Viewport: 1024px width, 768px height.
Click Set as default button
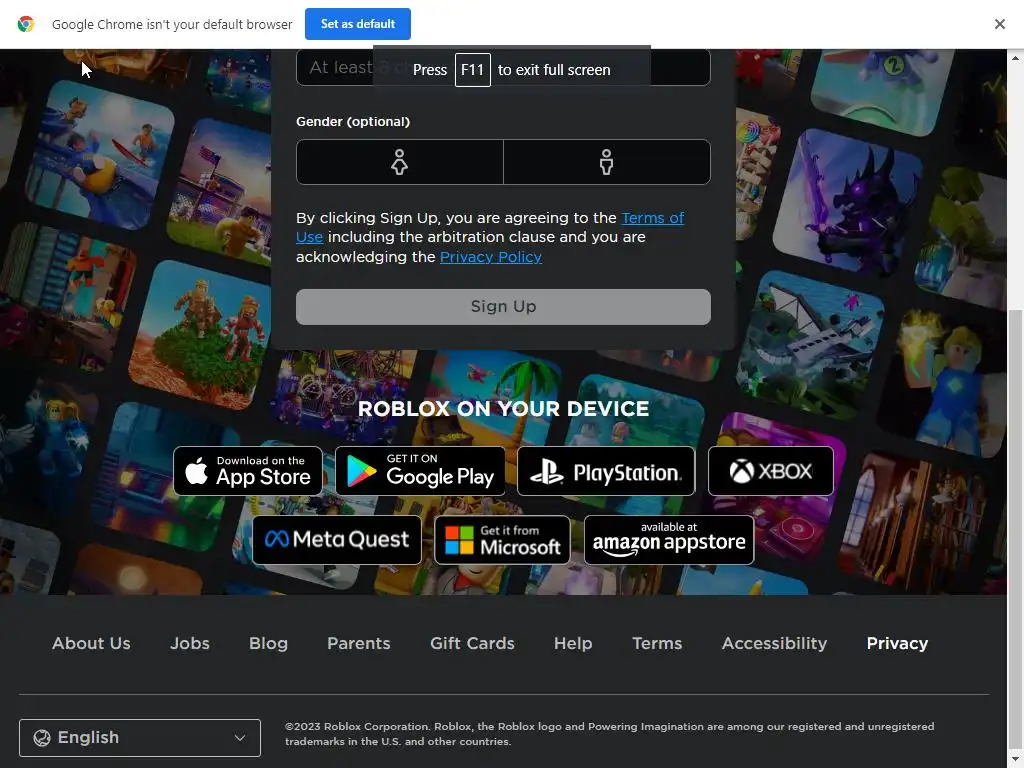358,24
